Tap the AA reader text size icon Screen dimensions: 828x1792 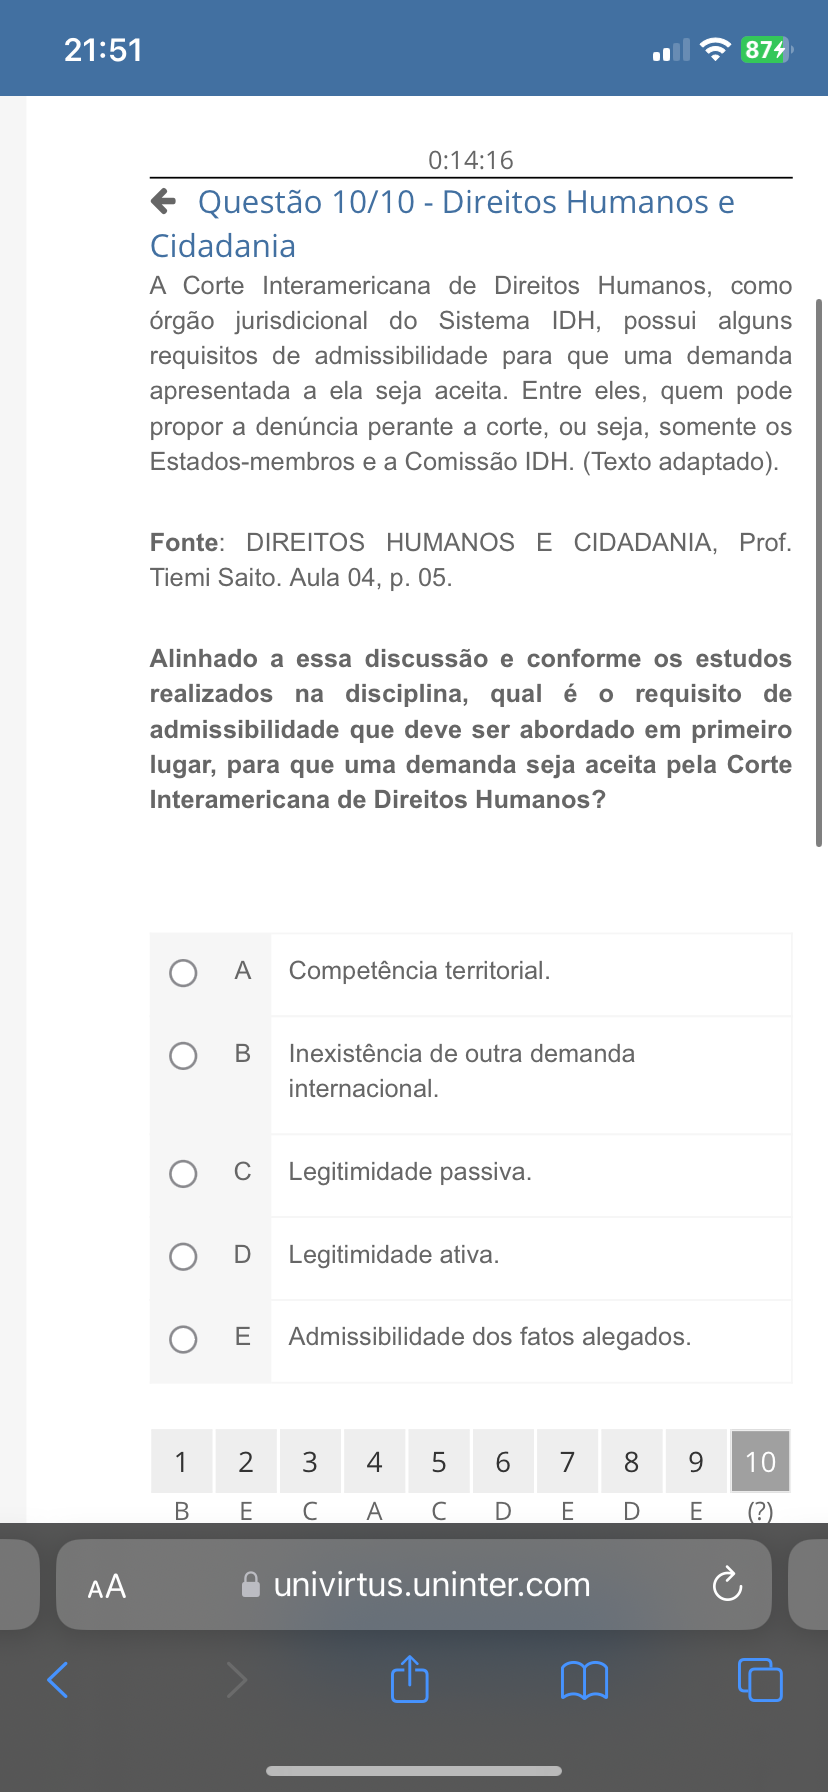coord(107,1586)
